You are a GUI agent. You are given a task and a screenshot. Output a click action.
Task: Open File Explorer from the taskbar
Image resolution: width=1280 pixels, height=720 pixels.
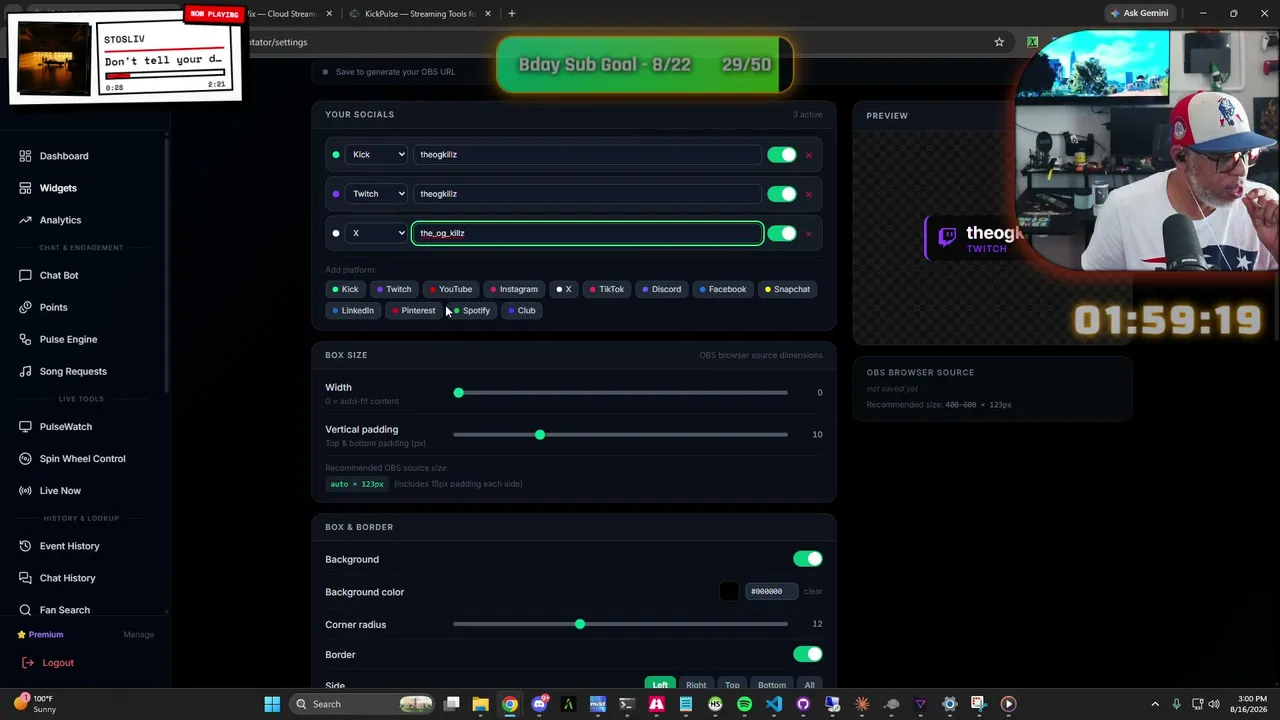click(481, 704)
